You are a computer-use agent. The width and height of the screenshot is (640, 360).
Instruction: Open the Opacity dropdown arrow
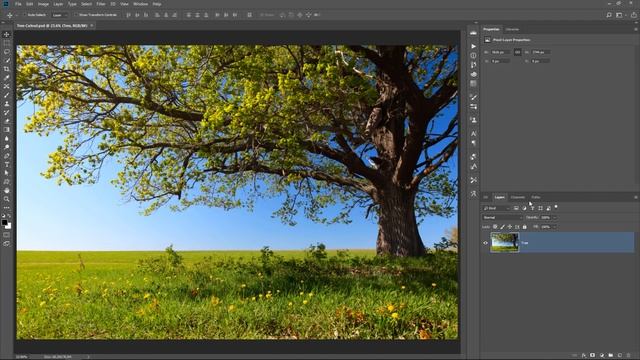point(554,218)
